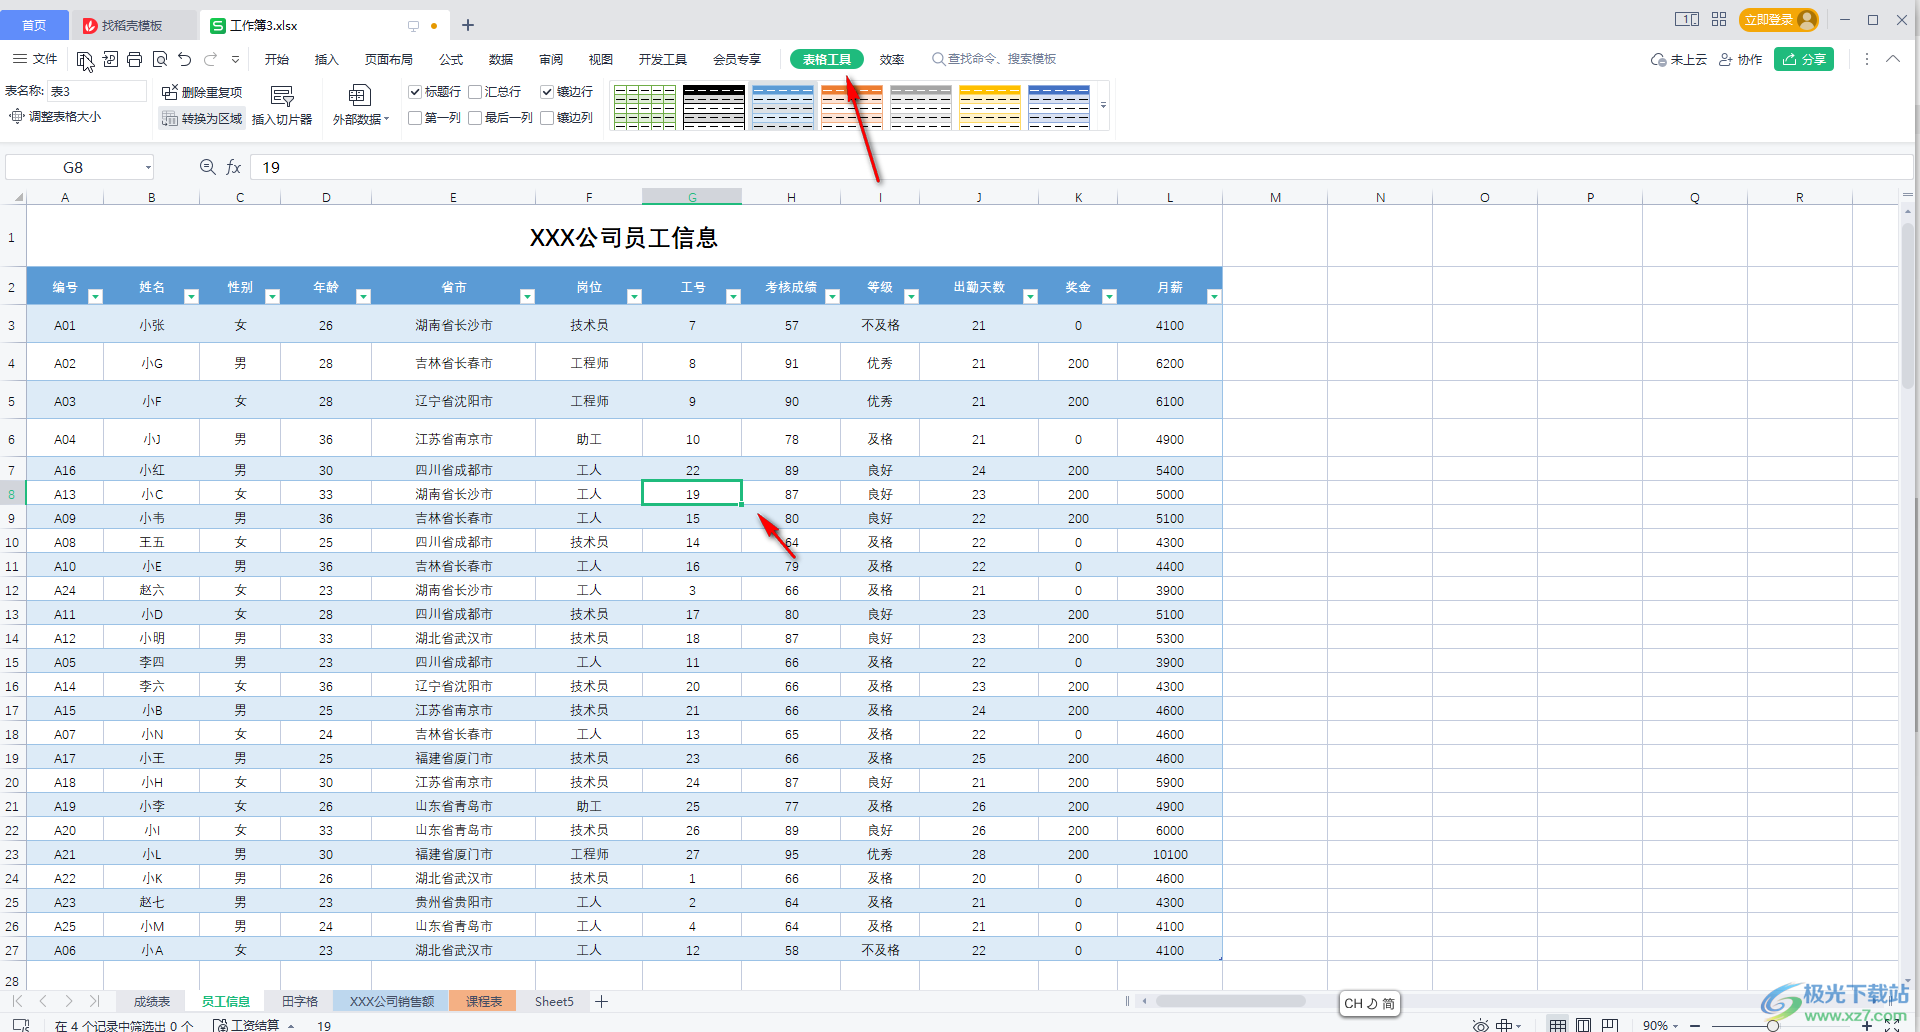Open the 页面布局 ribbon tab
Viewport: 1920px width, 1032px height.
click(x=389, y=59)
